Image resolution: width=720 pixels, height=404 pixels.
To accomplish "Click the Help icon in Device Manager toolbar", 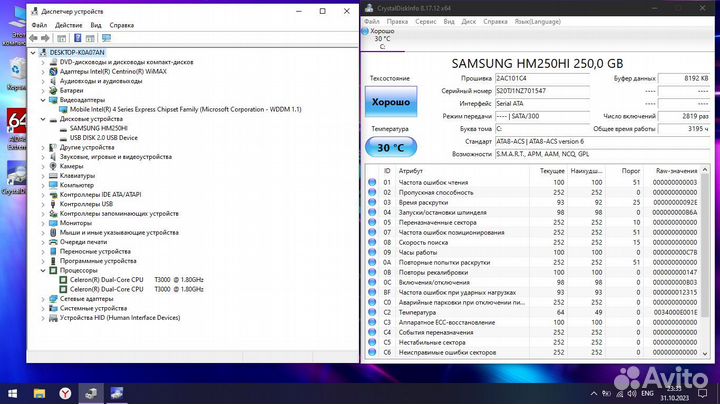I will (x=78, y=38).
